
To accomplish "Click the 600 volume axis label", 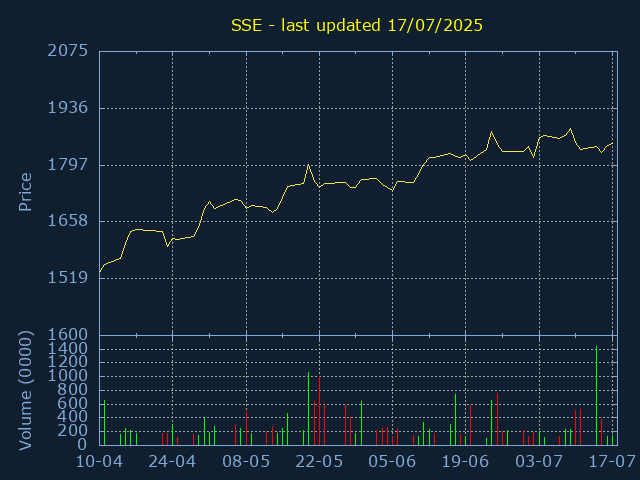I will 73,403.
